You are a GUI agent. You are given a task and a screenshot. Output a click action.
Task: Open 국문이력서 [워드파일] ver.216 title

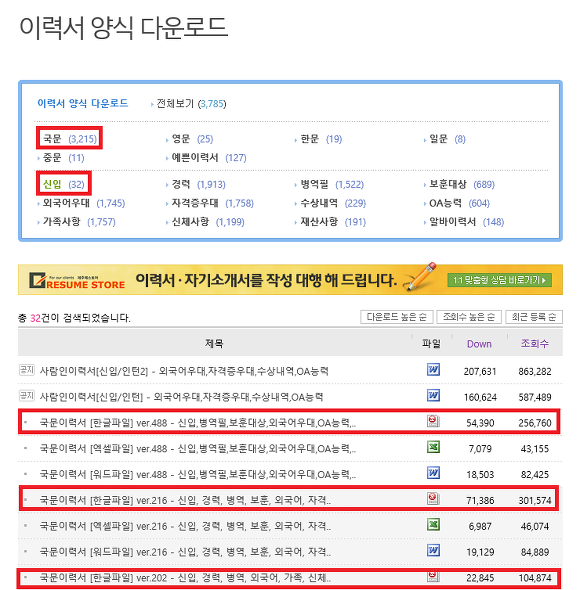click(185, 552)
